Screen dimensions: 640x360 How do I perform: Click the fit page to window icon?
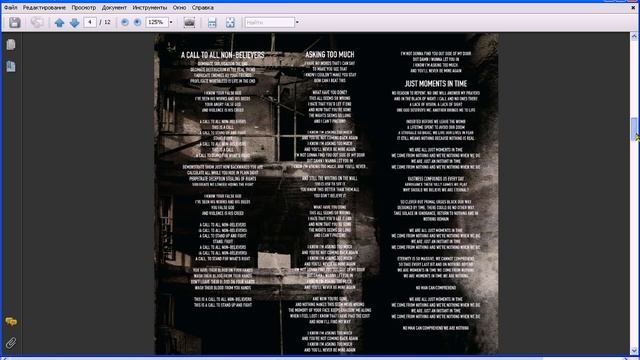click(x=230, y=22)
